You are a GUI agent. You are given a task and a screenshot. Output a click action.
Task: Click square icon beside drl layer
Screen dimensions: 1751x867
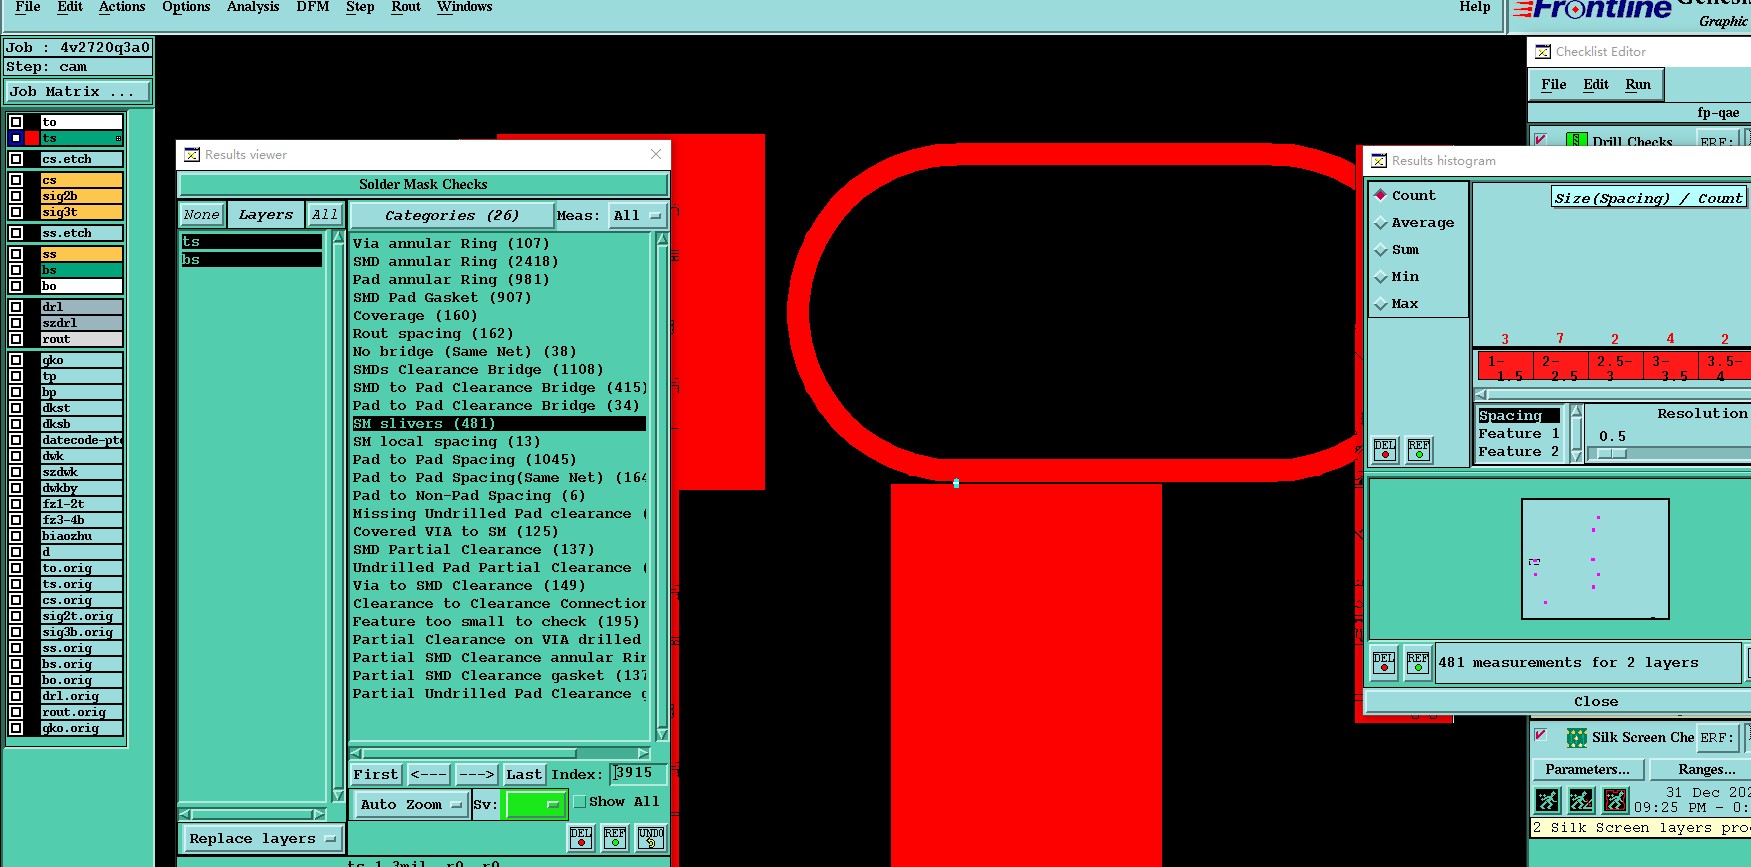point(16,307)
